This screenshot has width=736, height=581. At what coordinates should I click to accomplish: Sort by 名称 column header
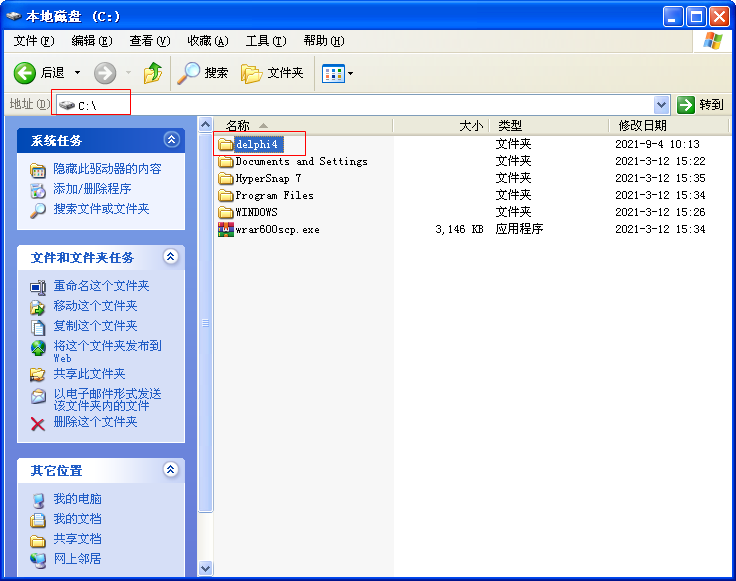coord(303,126)
